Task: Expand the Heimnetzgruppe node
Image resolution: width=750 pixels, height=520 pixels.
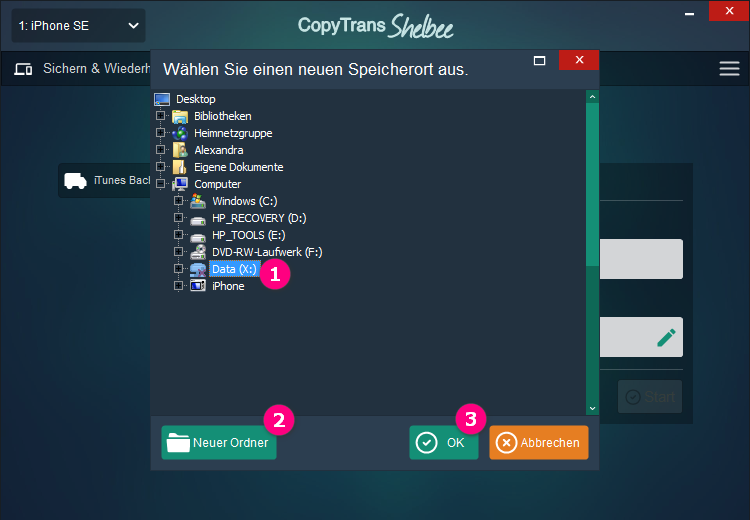Action: (160, 133)
